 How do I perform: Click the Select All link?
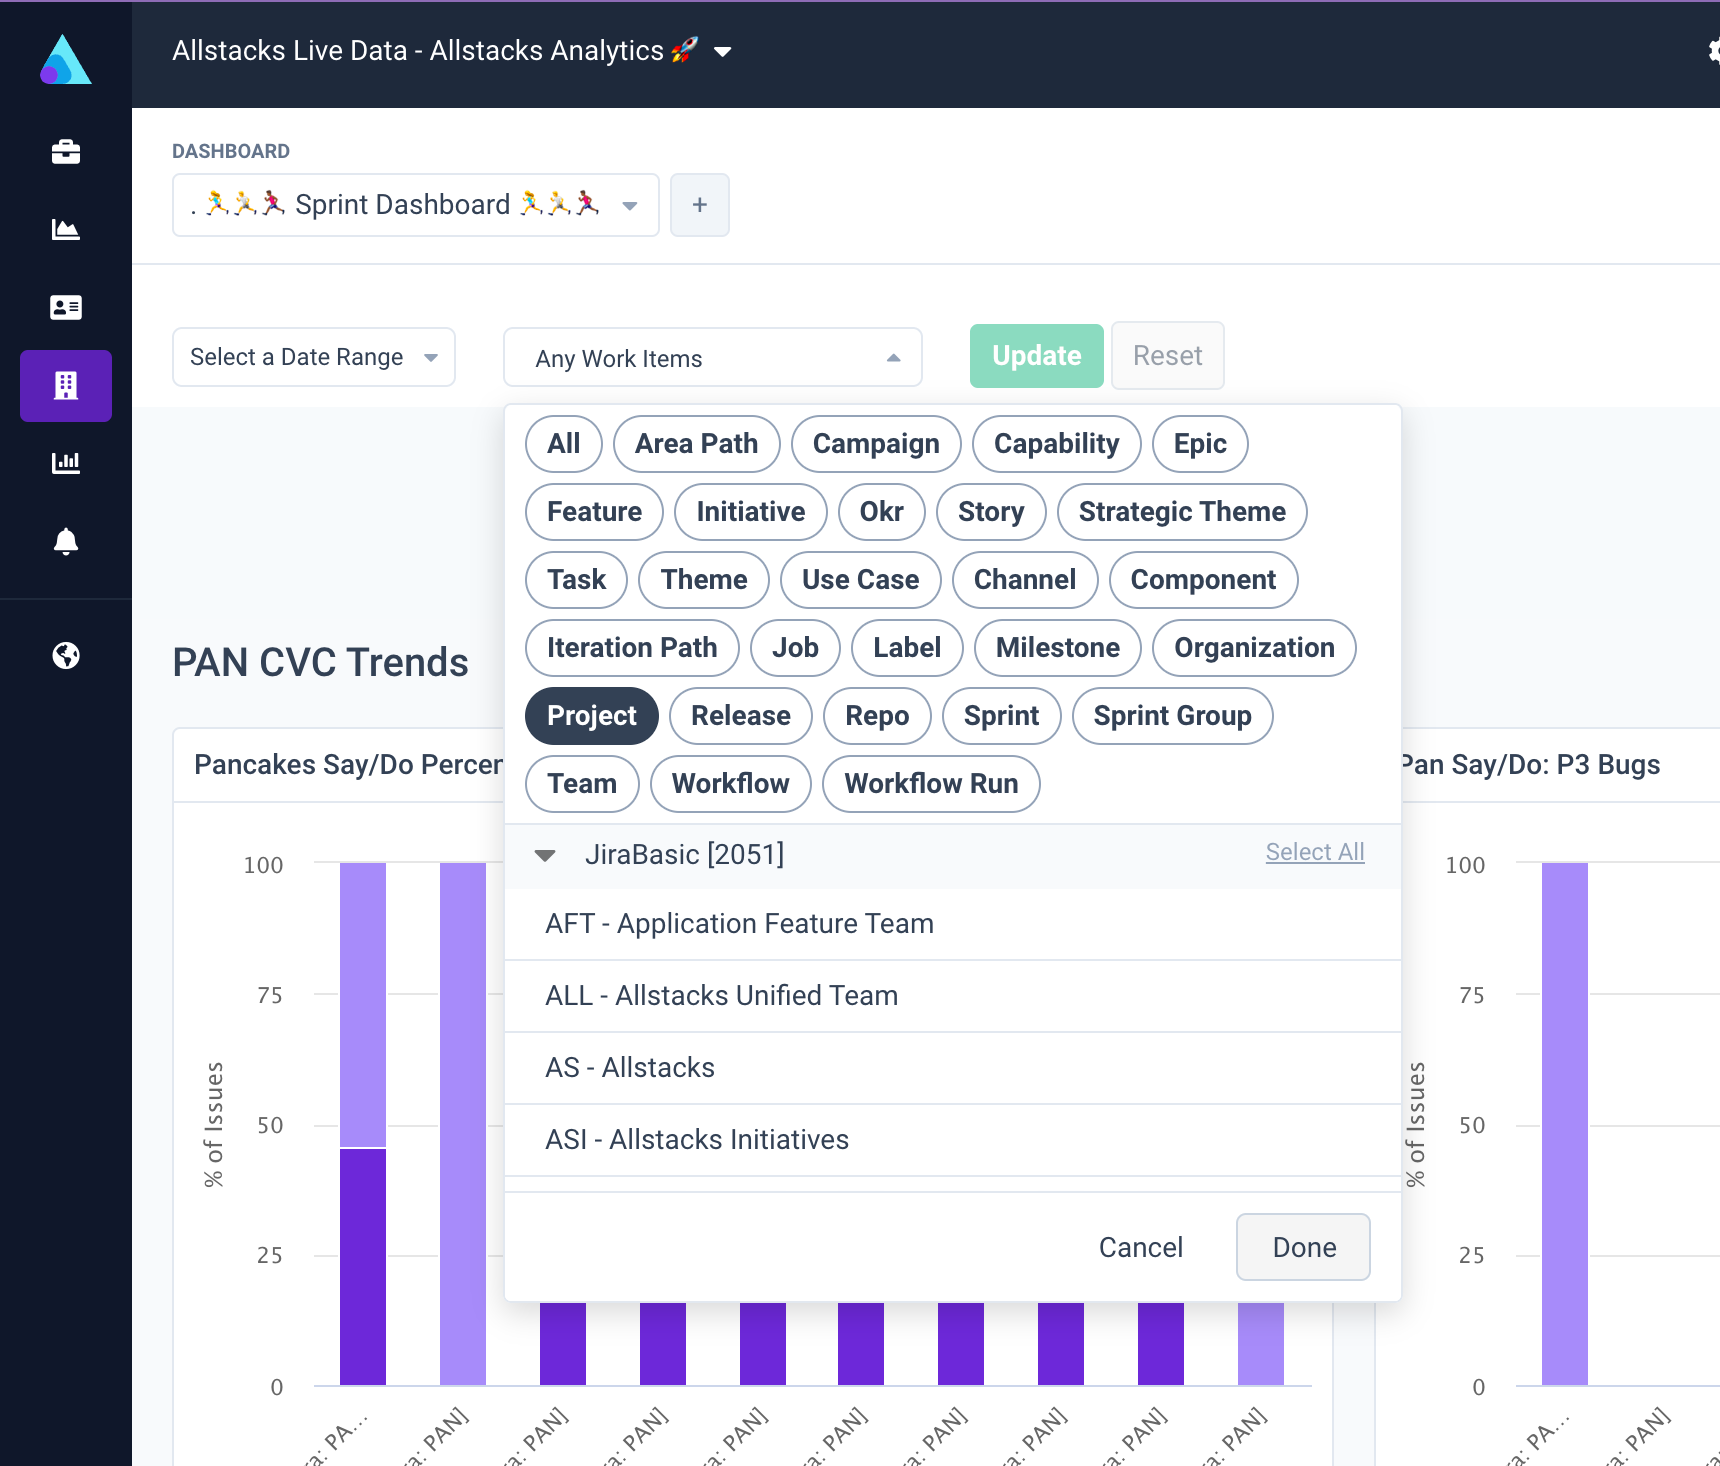pyautogui.click(x=1315, y=852)
